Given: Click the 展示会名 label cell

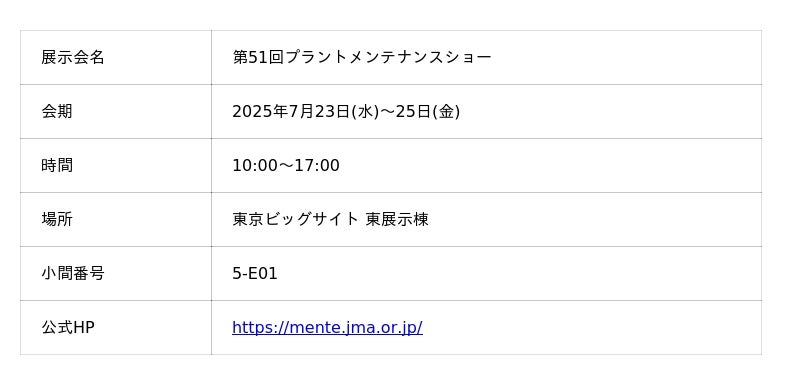Looking at the screenshot, I should coord(116,57).
